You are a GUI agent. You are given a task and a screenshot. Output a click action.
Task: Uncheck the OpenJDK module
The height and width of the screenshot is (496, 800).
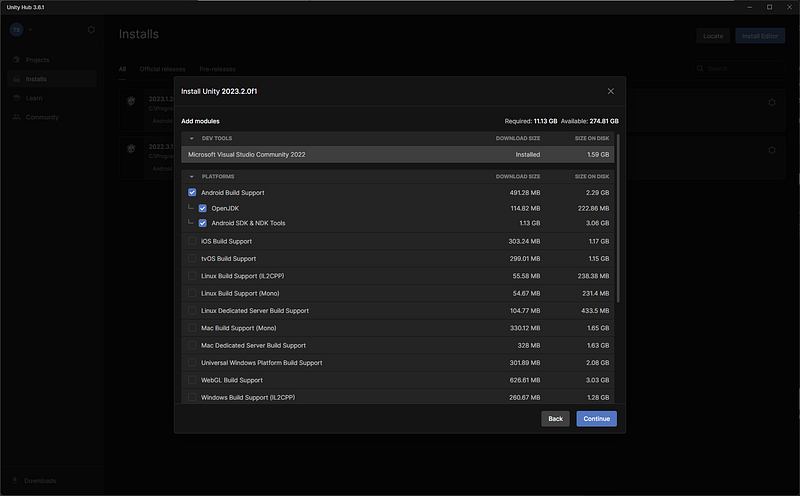pos(203,208)
